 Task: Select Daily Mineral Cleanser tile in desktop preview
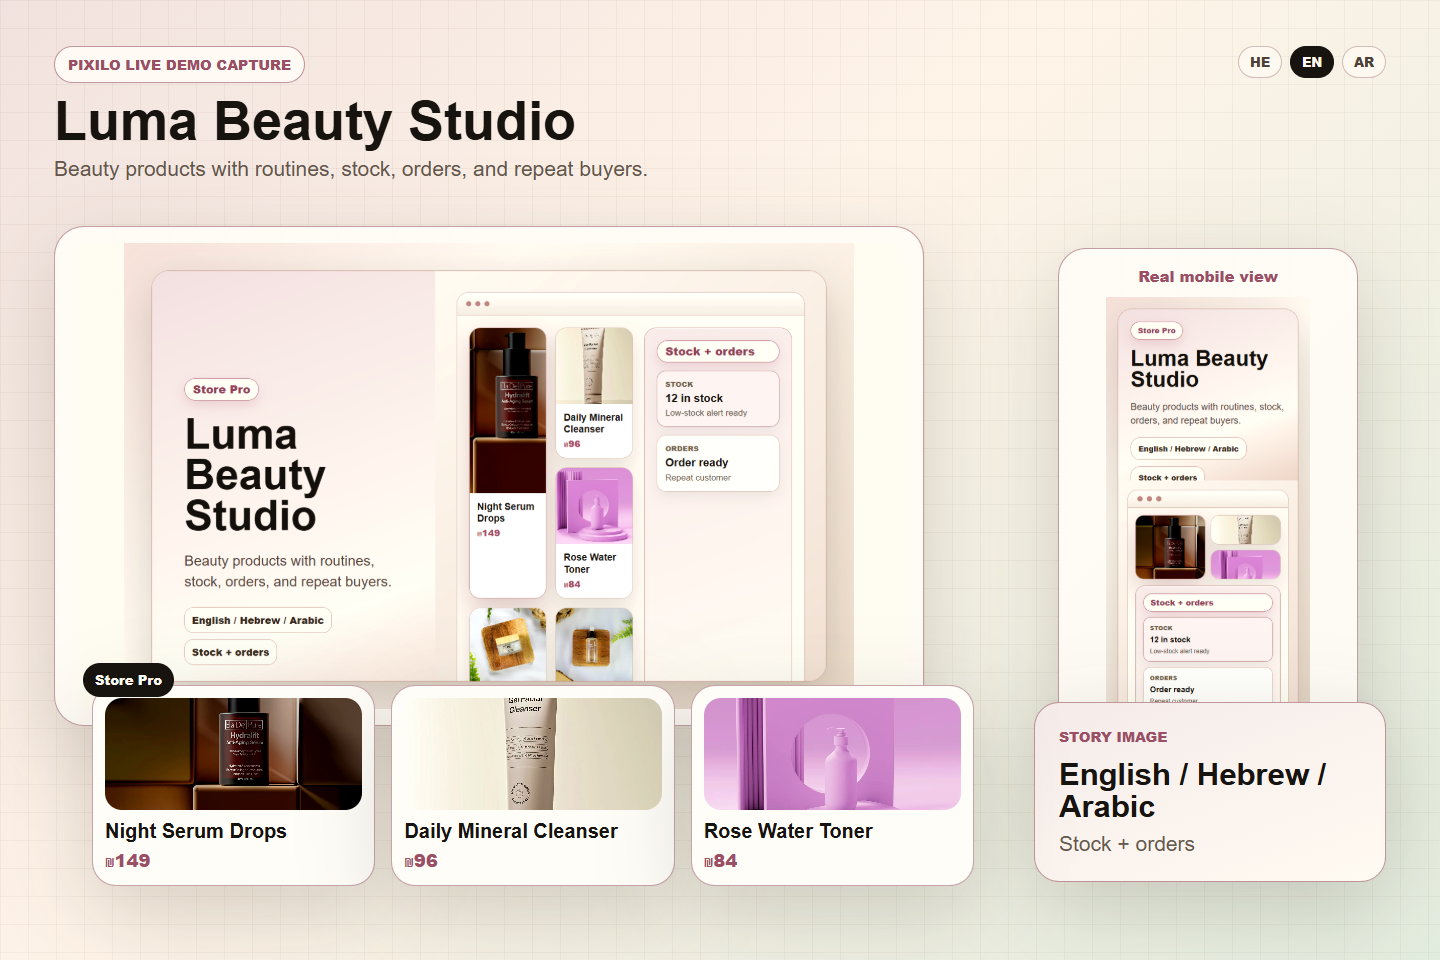tap(594, 392)
